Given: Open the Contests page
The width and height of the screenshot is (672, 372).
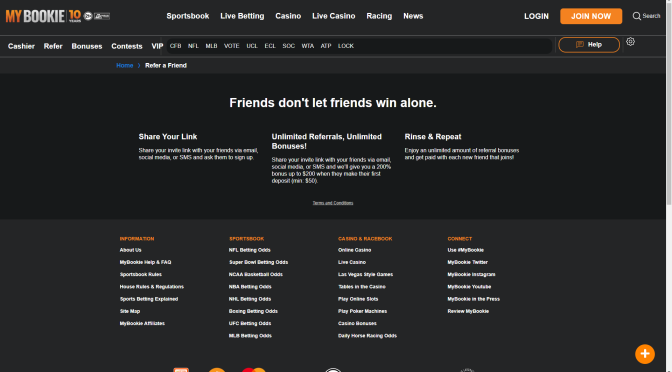Looking at the screenshot, I should [x=127, y=46].
